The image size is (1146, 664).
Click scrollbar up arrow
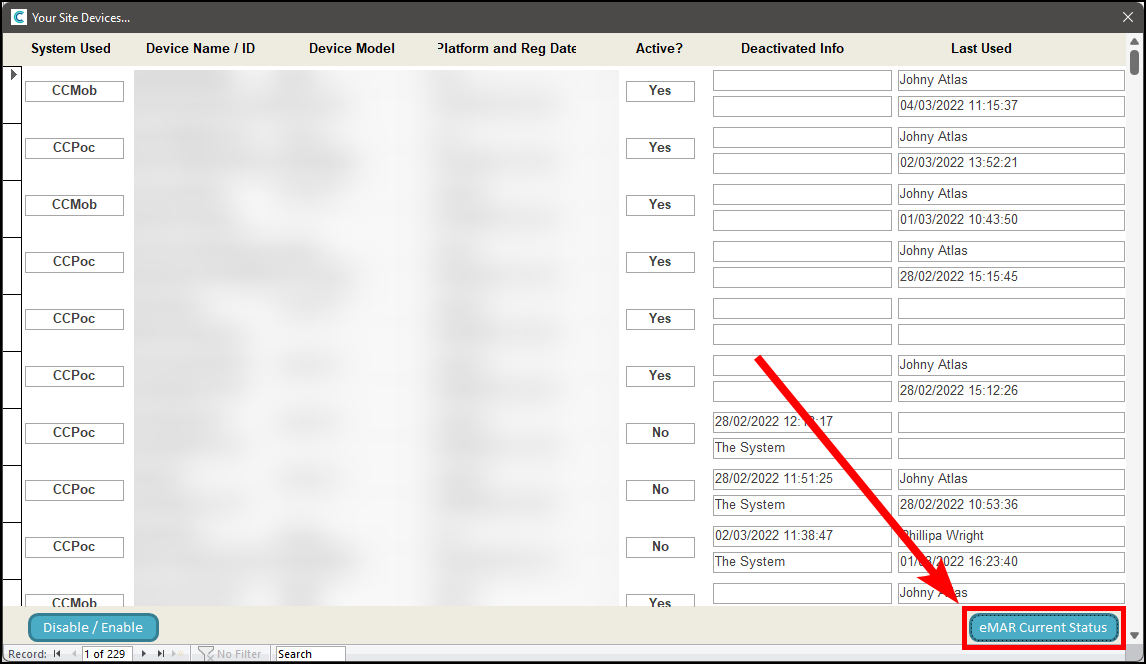1134,42
